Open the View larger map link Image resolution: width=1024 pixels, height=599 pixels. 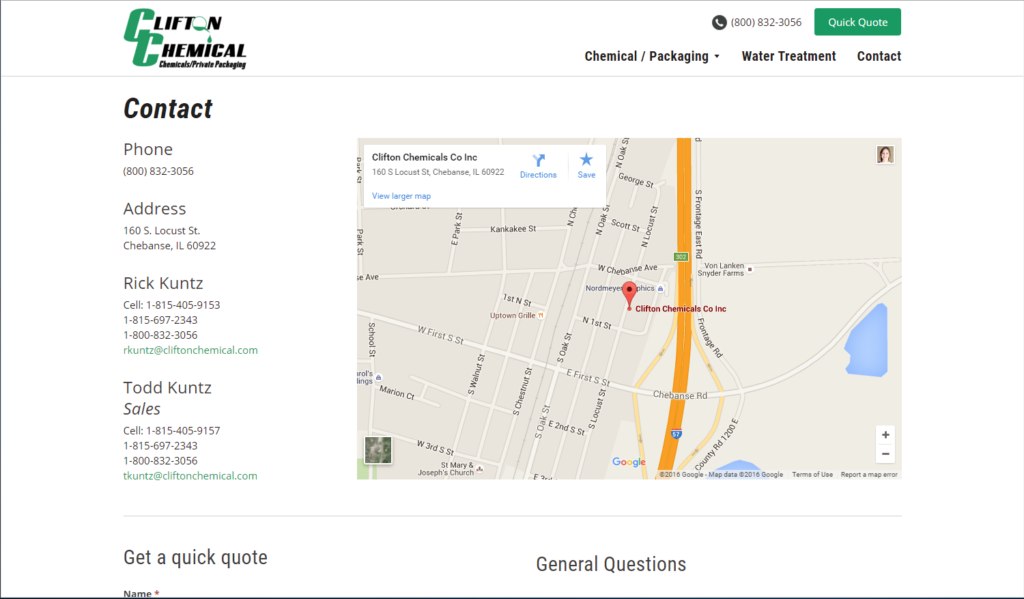pyautogui.click(x=401, y=196)
